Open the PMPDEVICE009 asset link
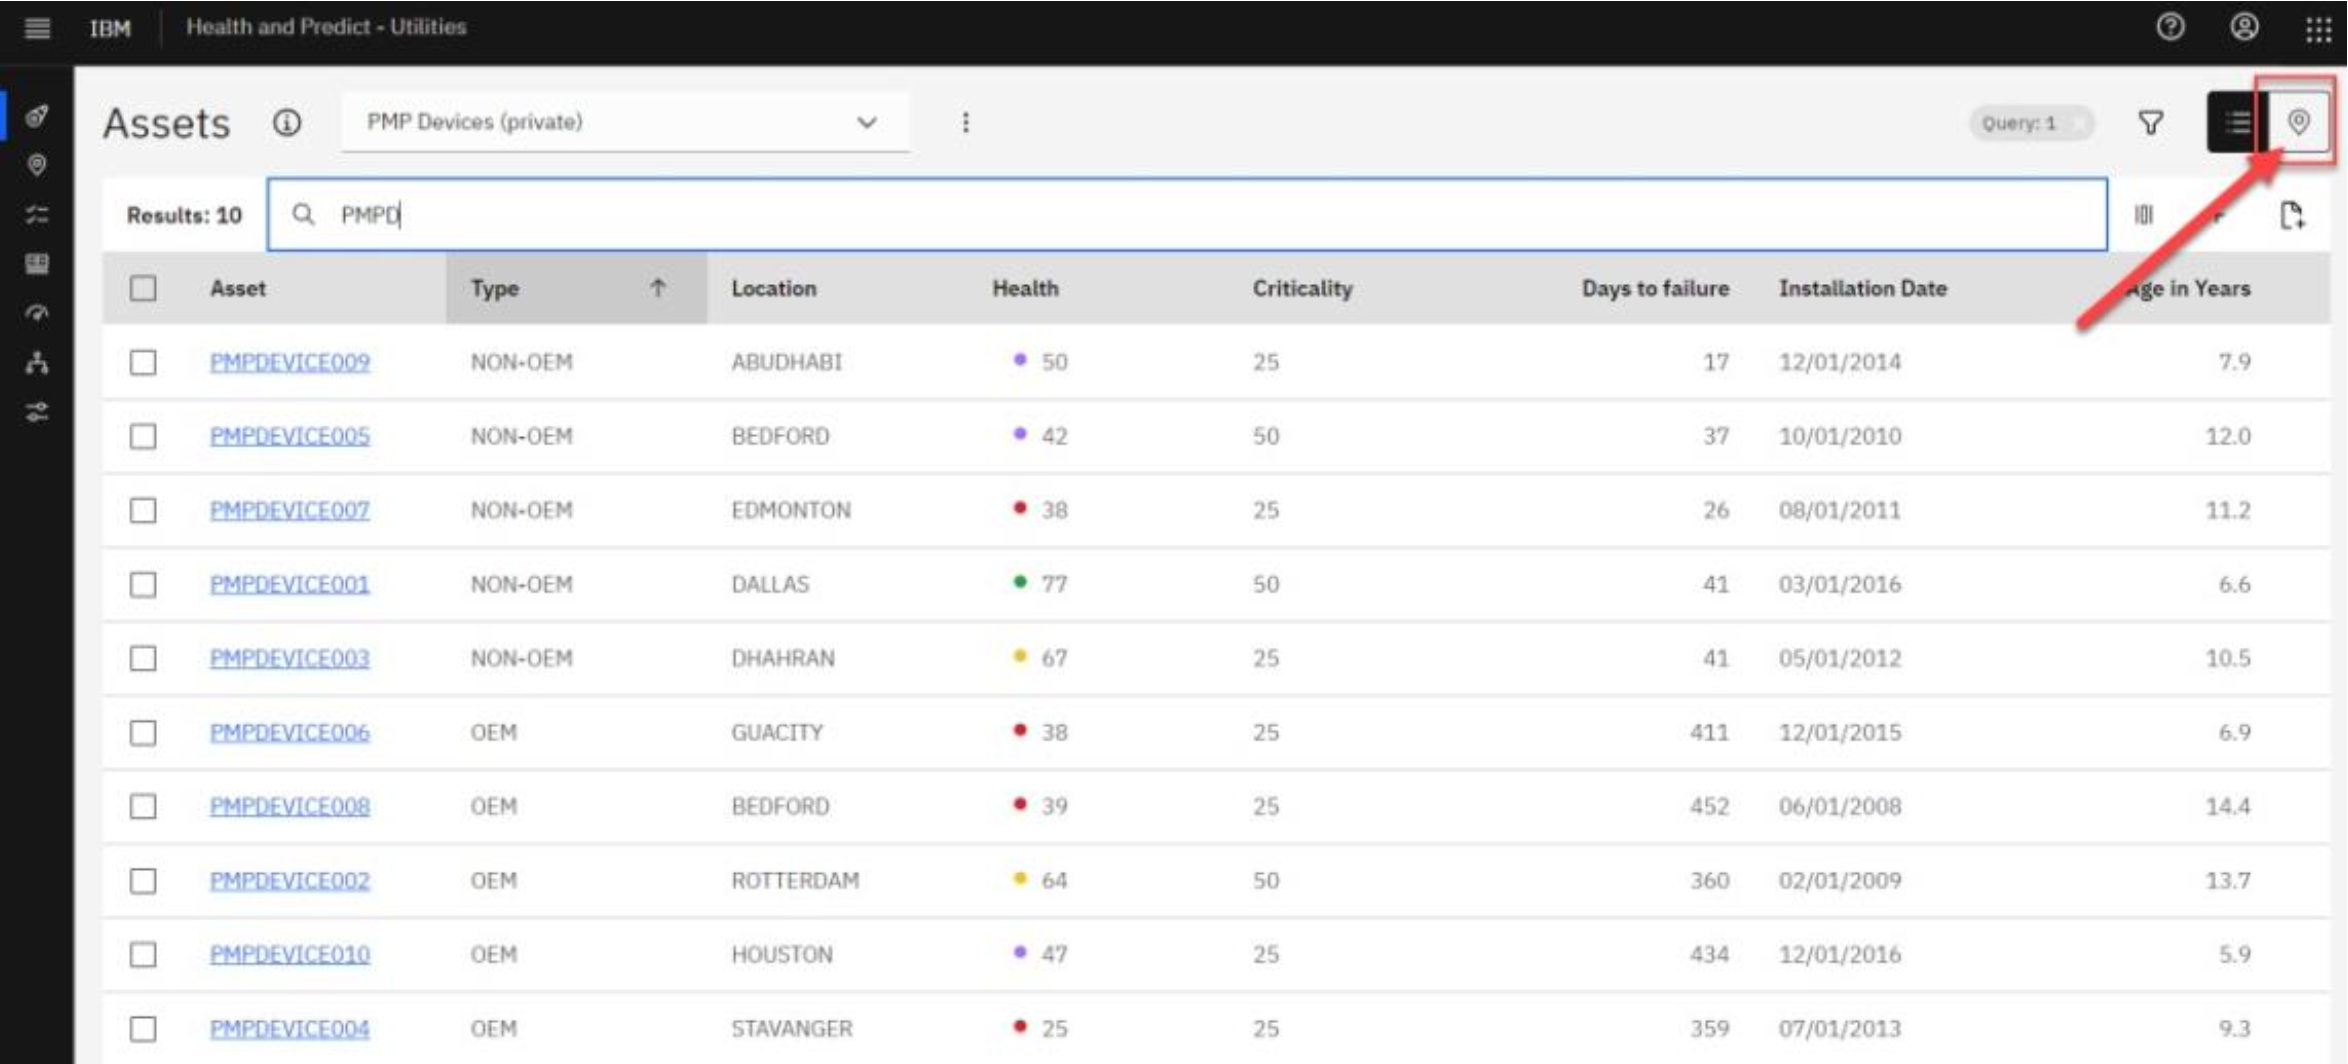This screenshot has width=2348, height=1064. click(x=289, y=362)
